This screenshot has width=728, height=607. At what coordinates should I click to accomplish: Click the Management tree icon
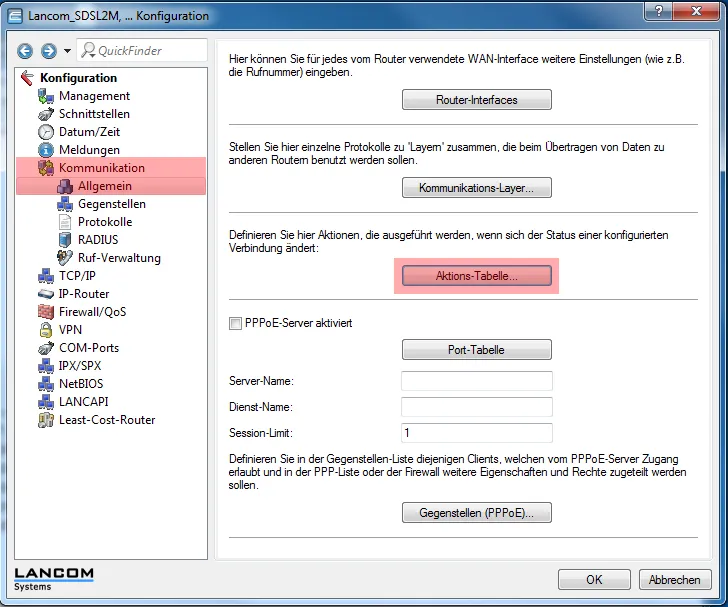(x=46, y=96)
